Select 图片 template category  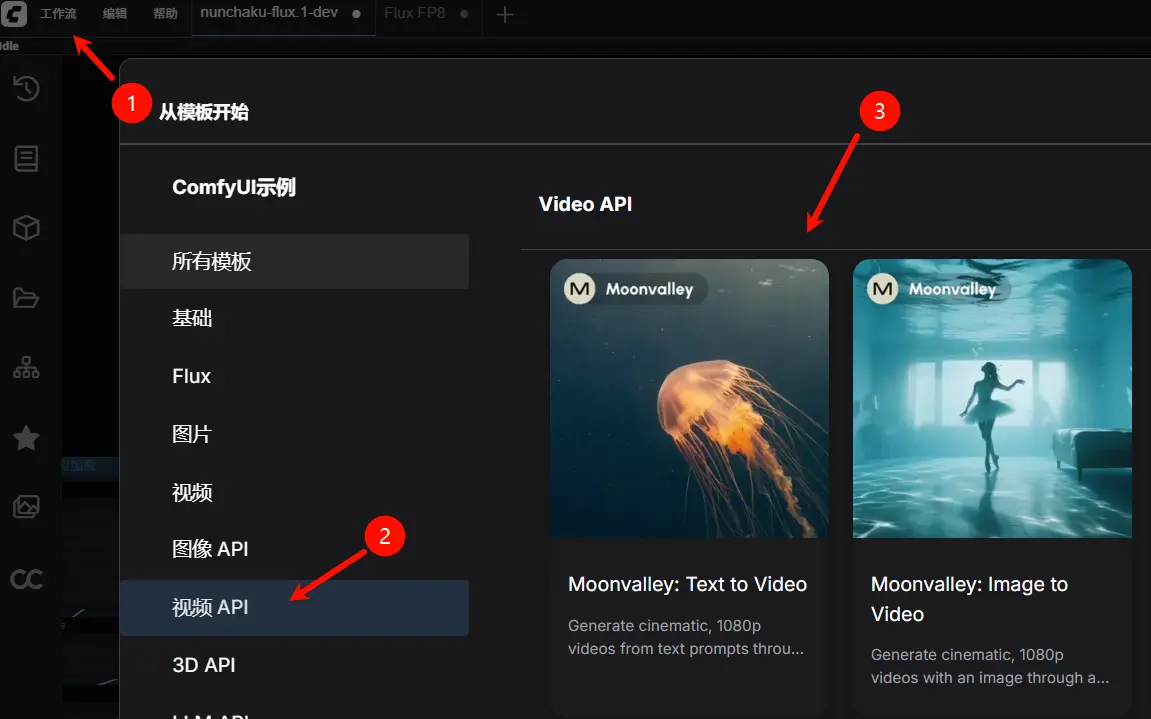click(x=294, y=434)
